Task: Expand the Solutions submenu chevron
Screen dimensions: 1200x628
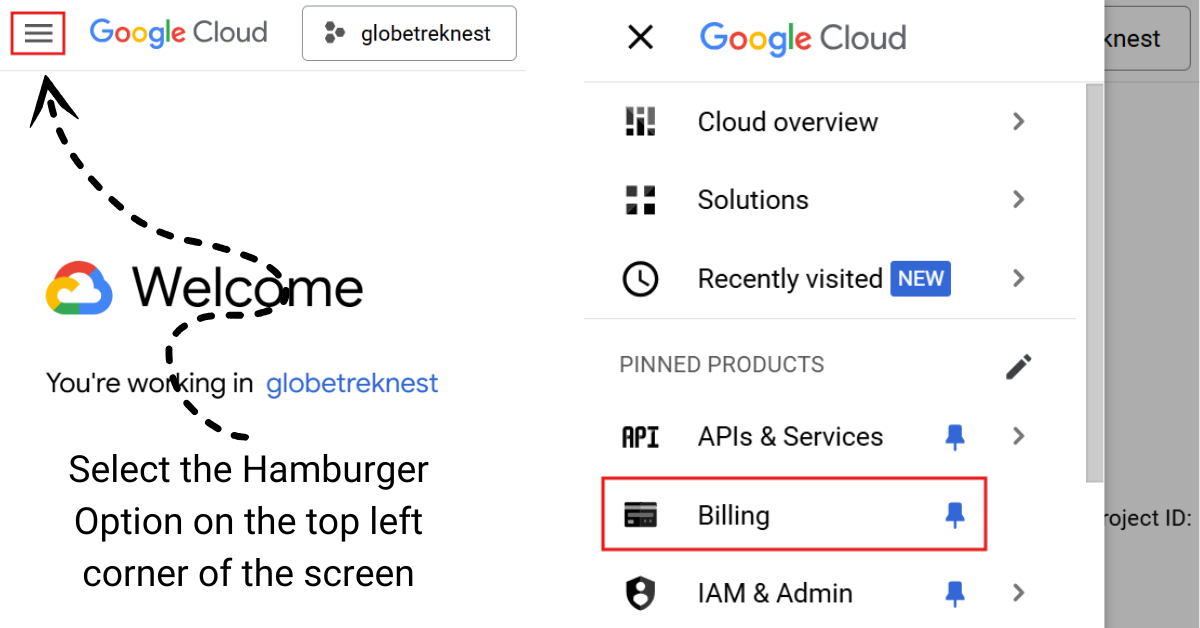Action: [x=1018, y=199]
